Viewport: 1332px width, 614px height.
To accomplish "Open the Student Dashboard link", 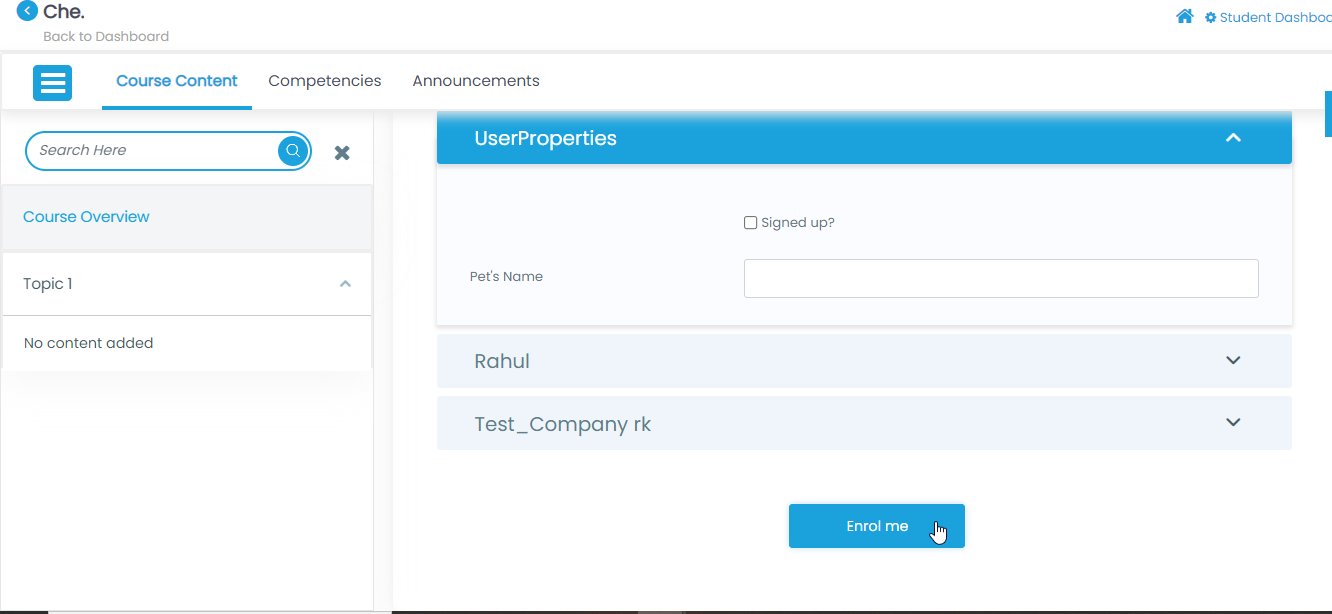I will (1275, 18).
